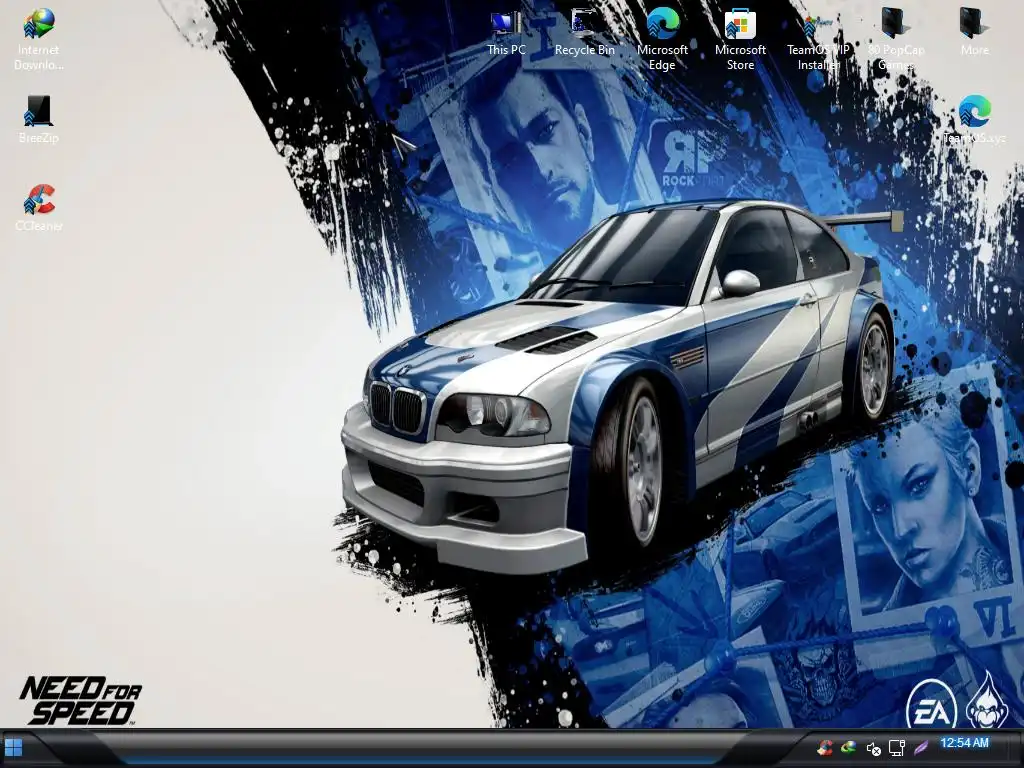This screenshot has width=1024, height=768.
Task: Open the TeamOS.xyz Edge shortcut
Action: (x=974, y=120)
